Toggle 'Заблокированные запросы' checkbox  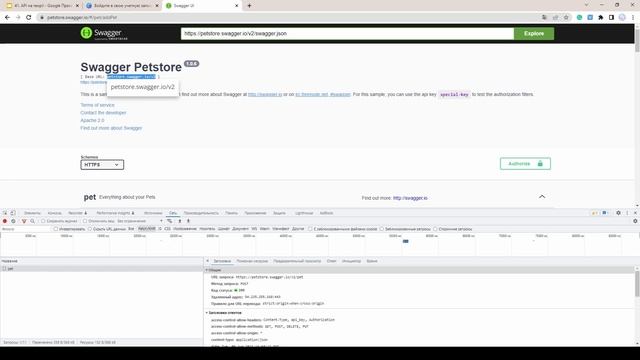382,229
